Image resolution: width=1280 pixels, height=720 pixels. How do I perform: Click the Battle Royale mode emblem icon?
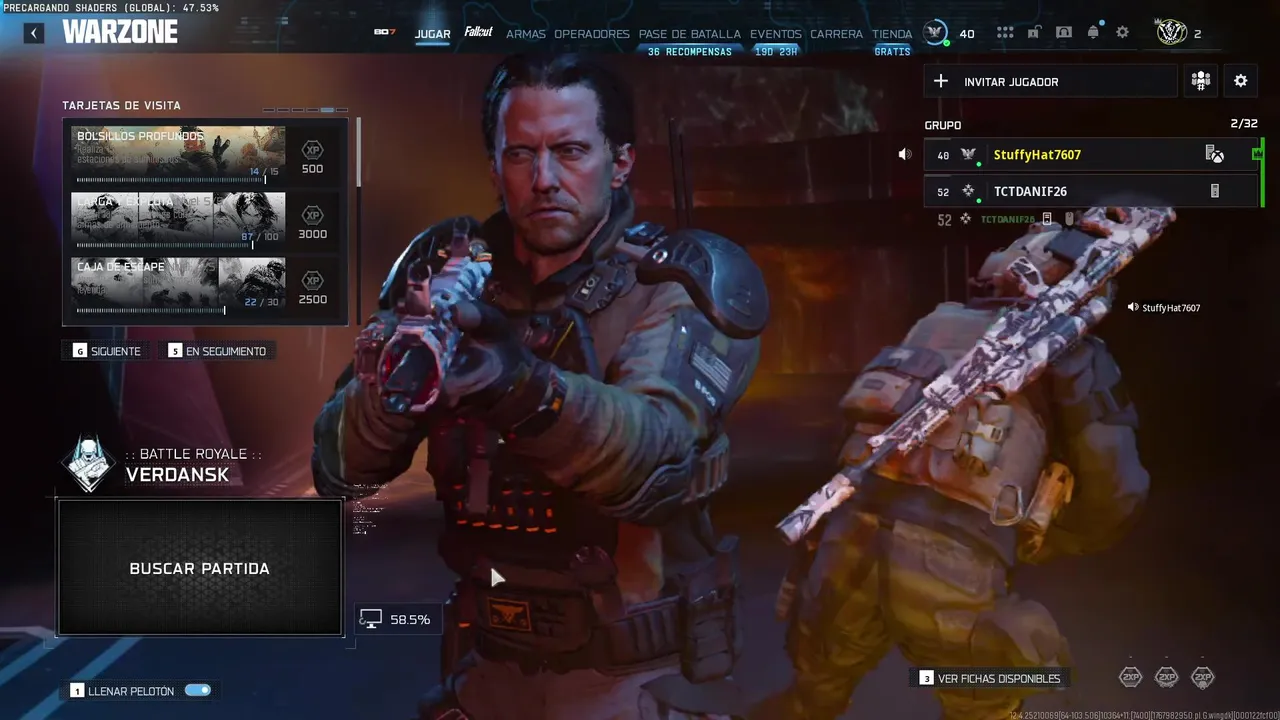[x=88, y=464]
